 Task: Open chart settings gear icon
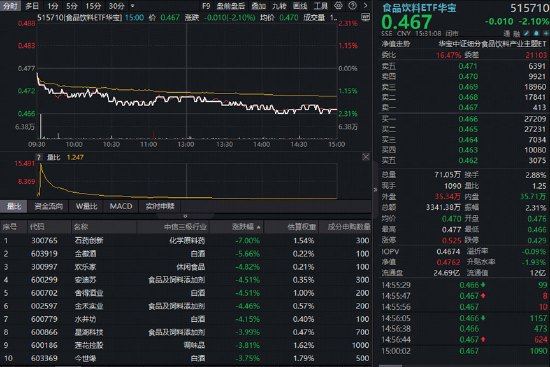[x=338, y=6]
